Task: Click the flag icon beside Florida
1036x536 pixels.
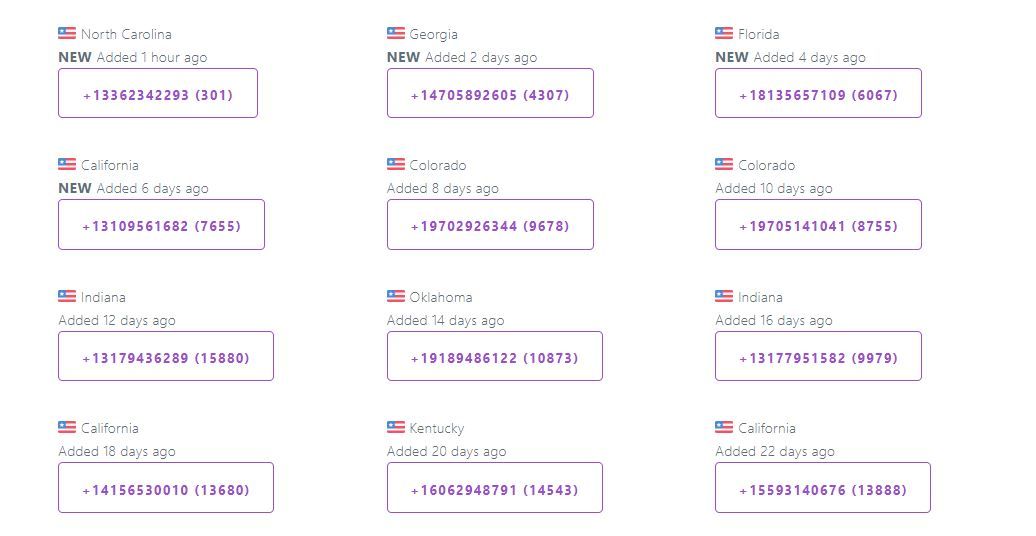Action: pyautogui.click(x=724, y=33)
